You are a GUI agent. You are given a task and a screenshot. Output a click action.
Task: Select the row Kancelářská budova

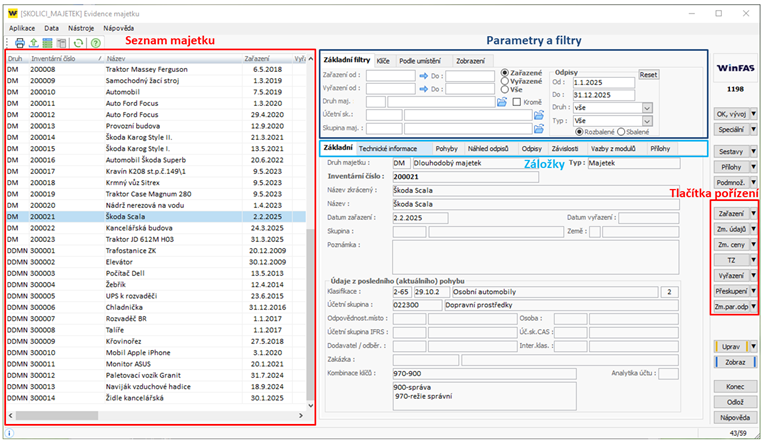point(156,228)
